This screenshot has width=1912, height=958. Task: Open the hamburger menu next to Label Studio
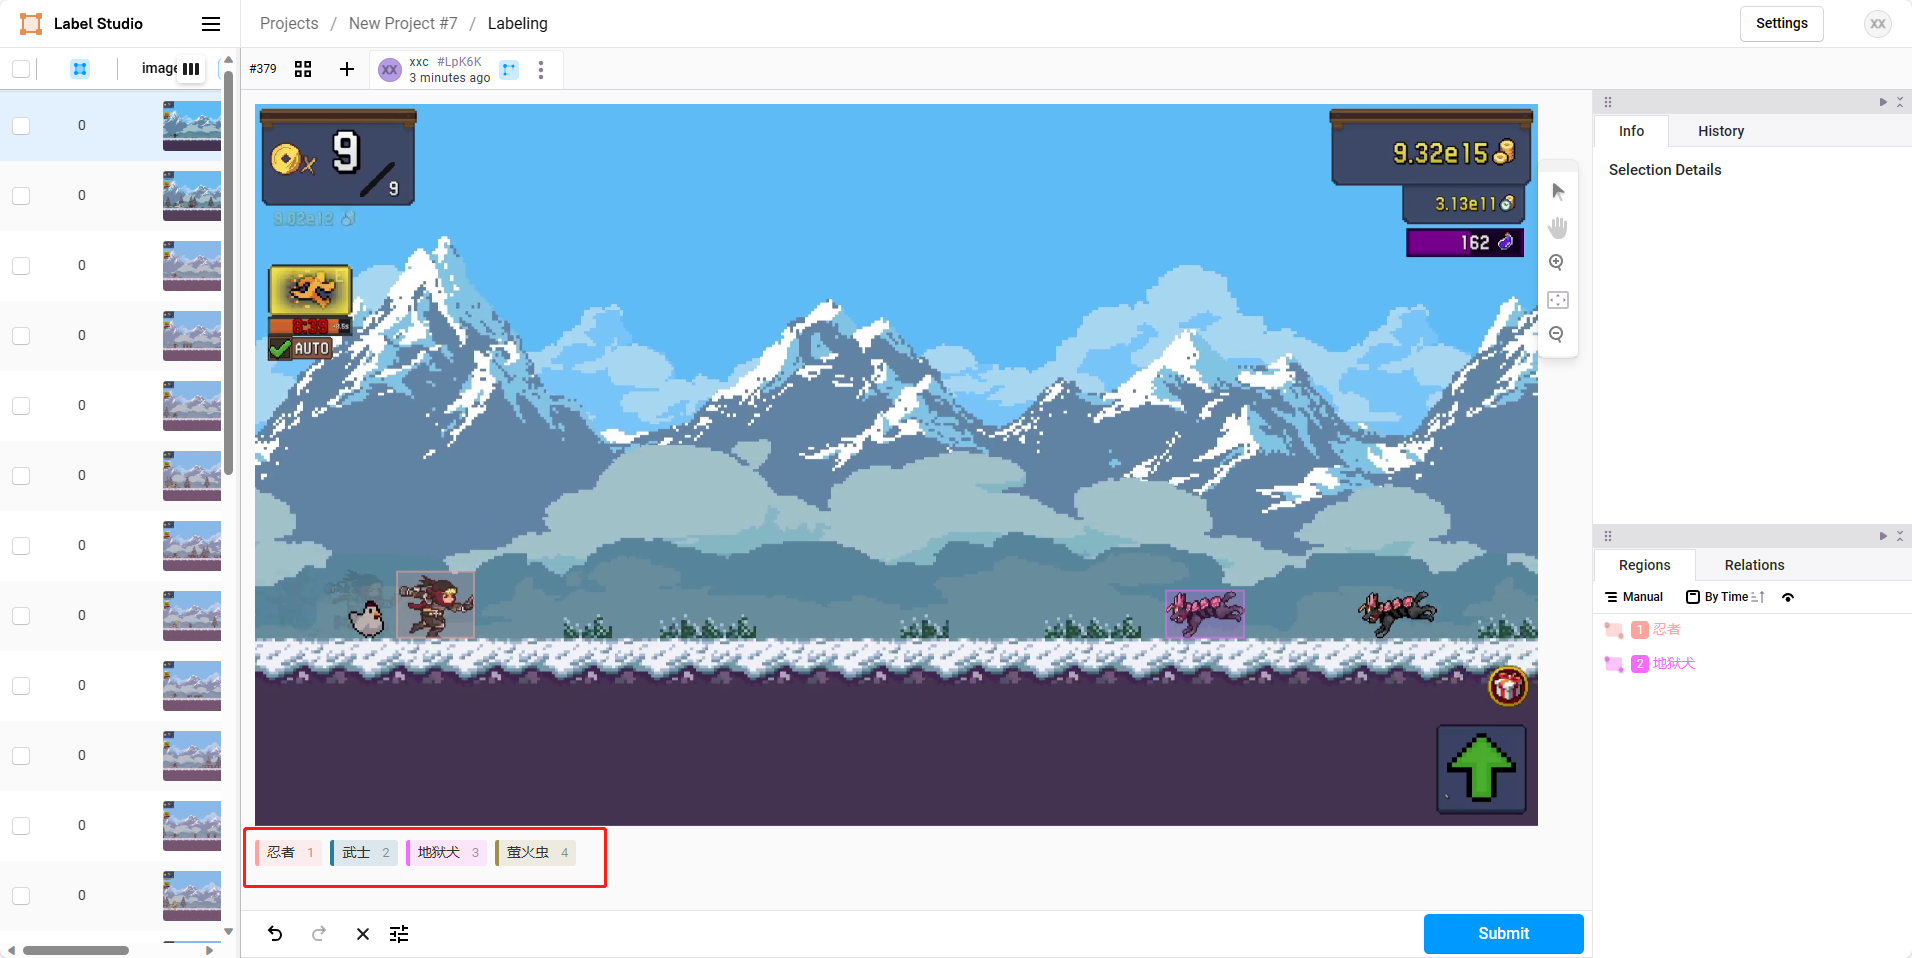[x=211, y=24]
